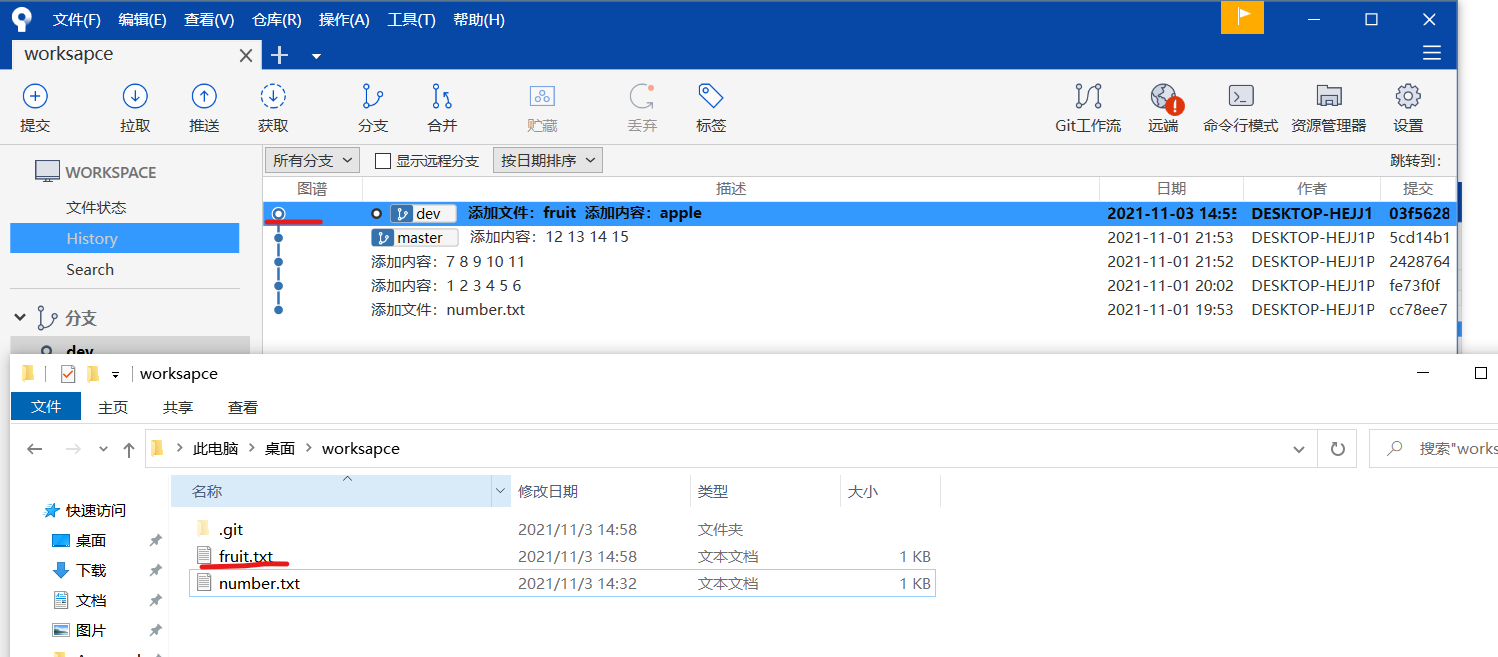Image resolution: width=1498 pixels, height=657 pixels.
Task: Open the 按日期排序 dropdown
Action: (548, 160)
